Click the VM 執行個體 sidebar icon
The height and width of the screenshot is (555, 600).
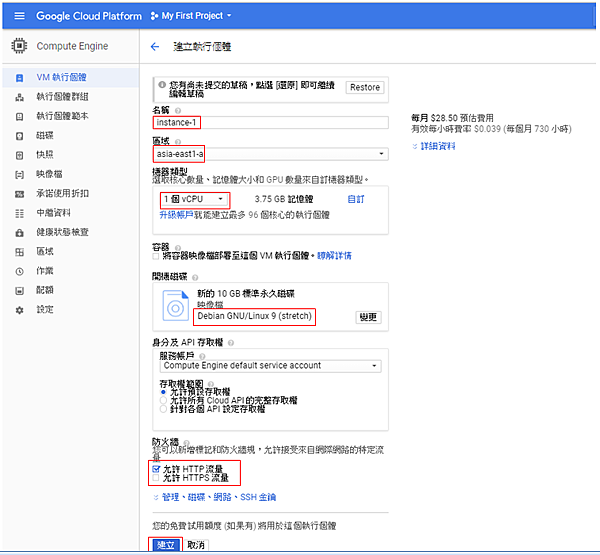[x=19, y=78]
